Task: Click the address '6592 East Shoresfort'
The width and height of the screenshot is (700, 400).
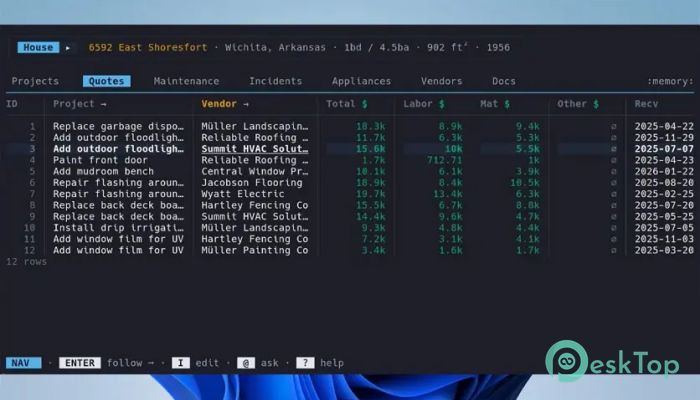Action: 148,47
